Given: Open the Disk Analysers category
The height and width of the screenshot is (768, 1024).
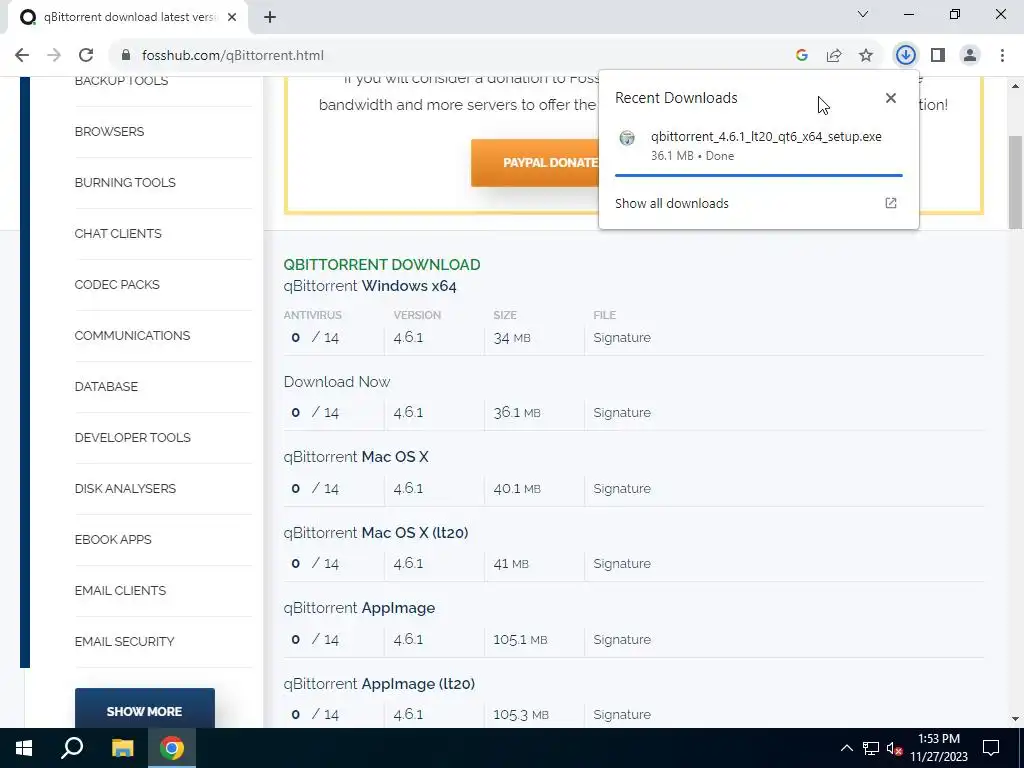Looking at the screenshot, I should tap(125, 488).
